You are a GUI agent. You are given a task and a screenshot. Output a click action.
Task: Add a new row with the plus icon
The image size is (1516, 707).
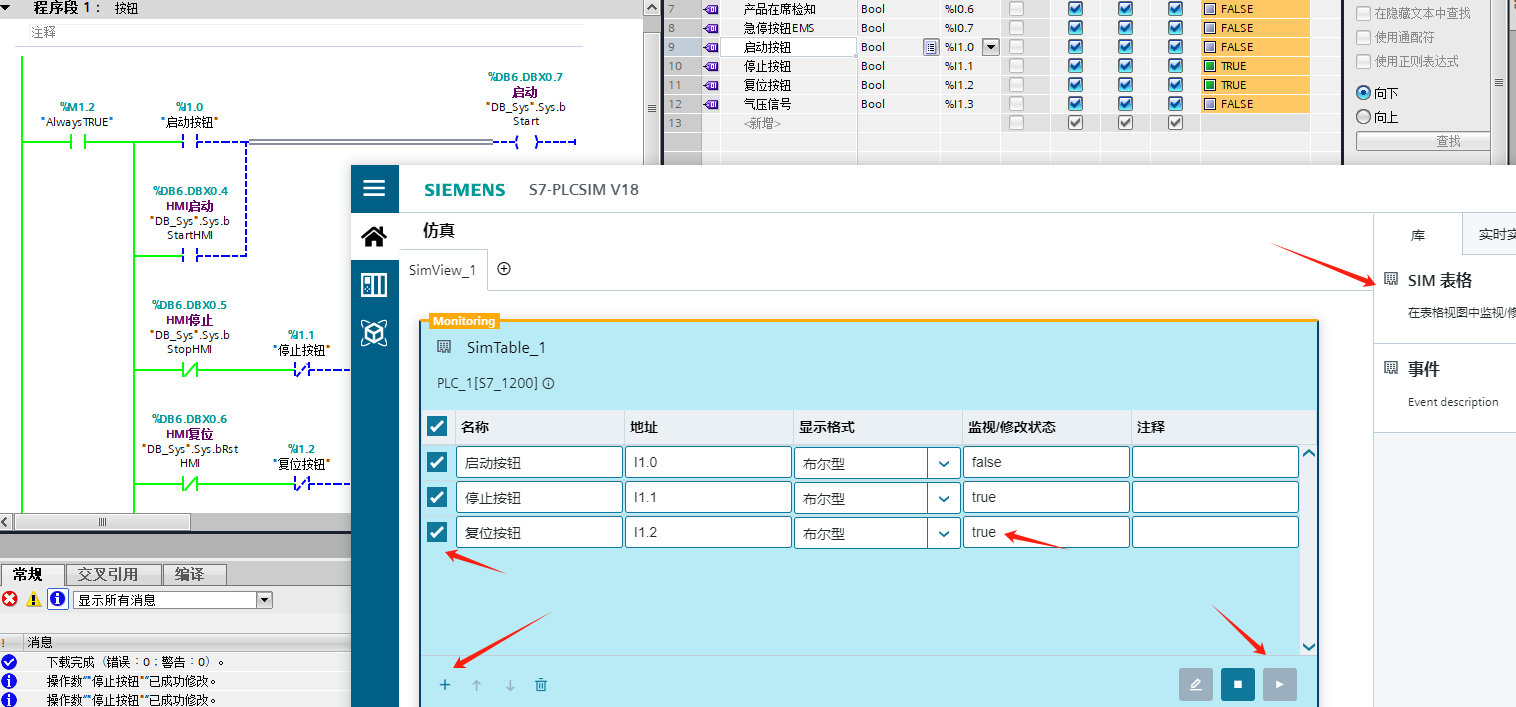click(x=445, y=685)
